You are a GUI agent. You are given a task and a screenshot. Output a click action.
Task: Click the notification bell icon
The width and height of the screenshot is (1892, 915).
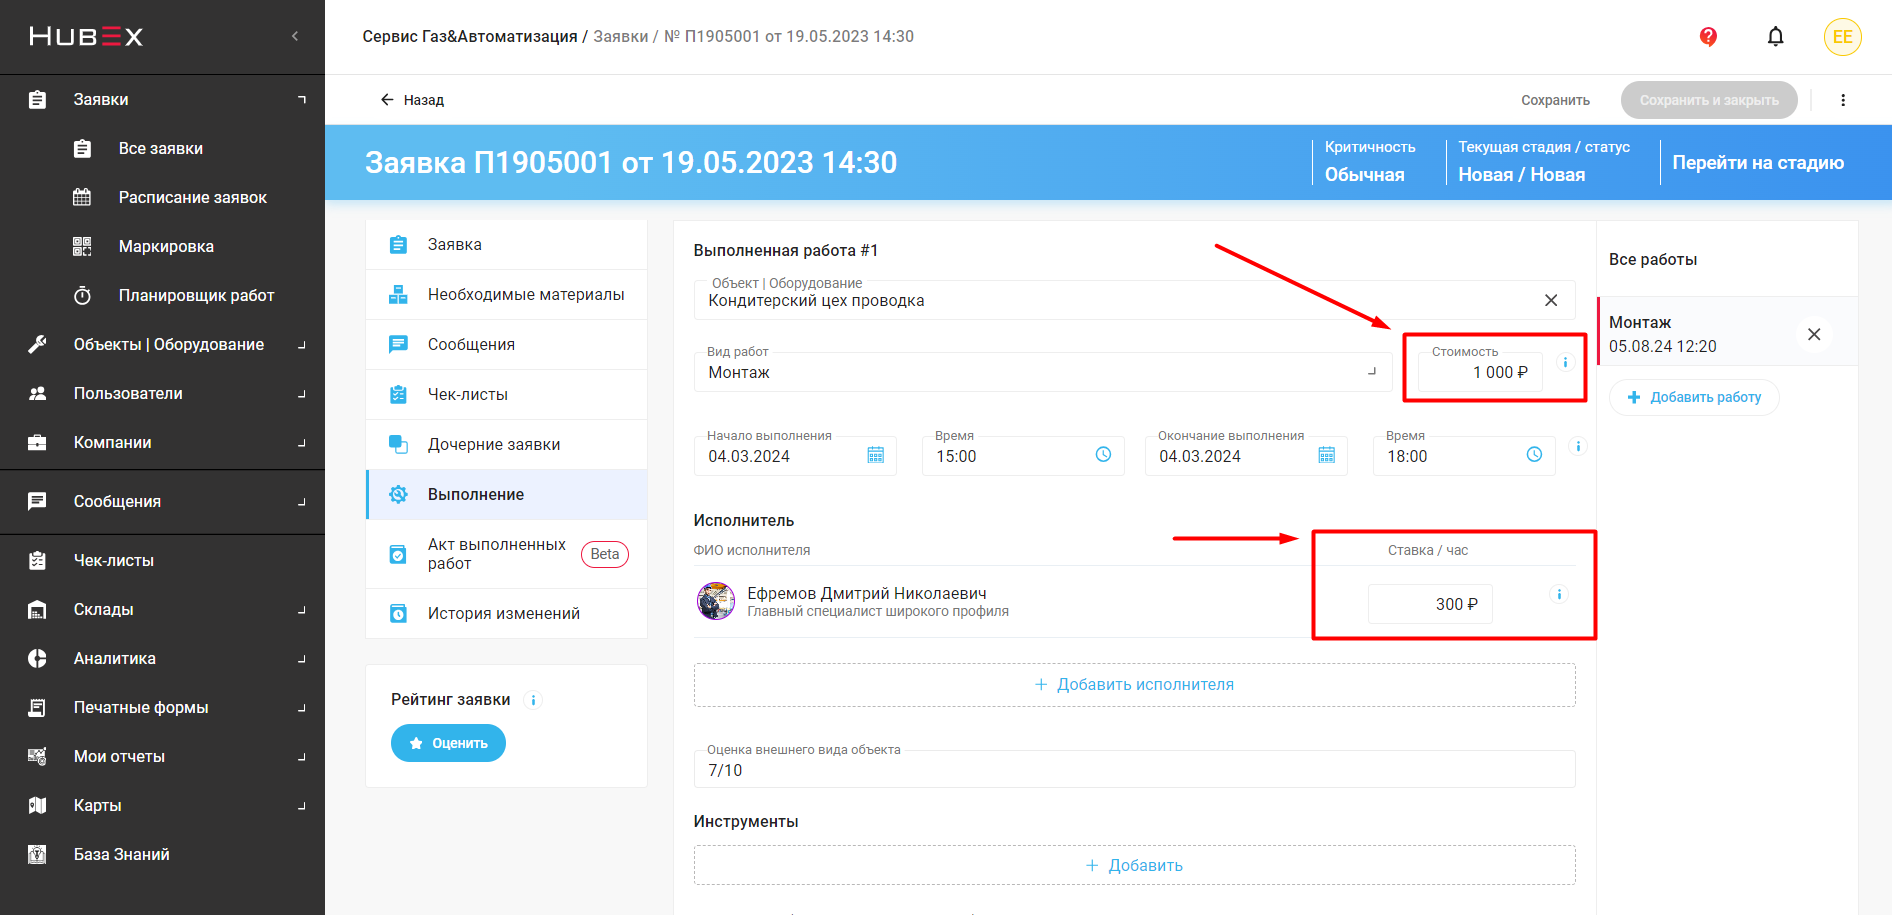[x=1775, y=37]
